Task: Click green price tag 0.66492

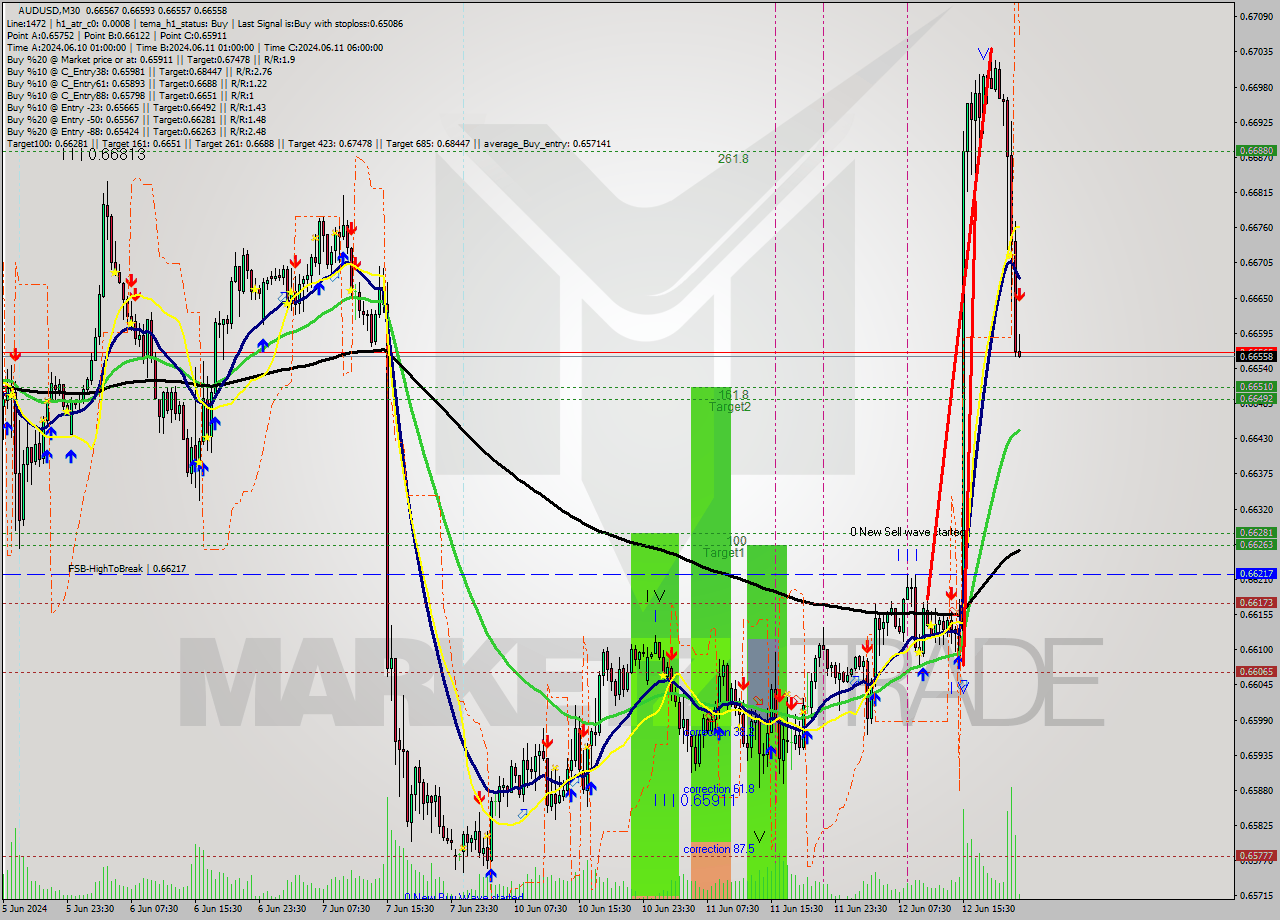Action: point(1255,398)
